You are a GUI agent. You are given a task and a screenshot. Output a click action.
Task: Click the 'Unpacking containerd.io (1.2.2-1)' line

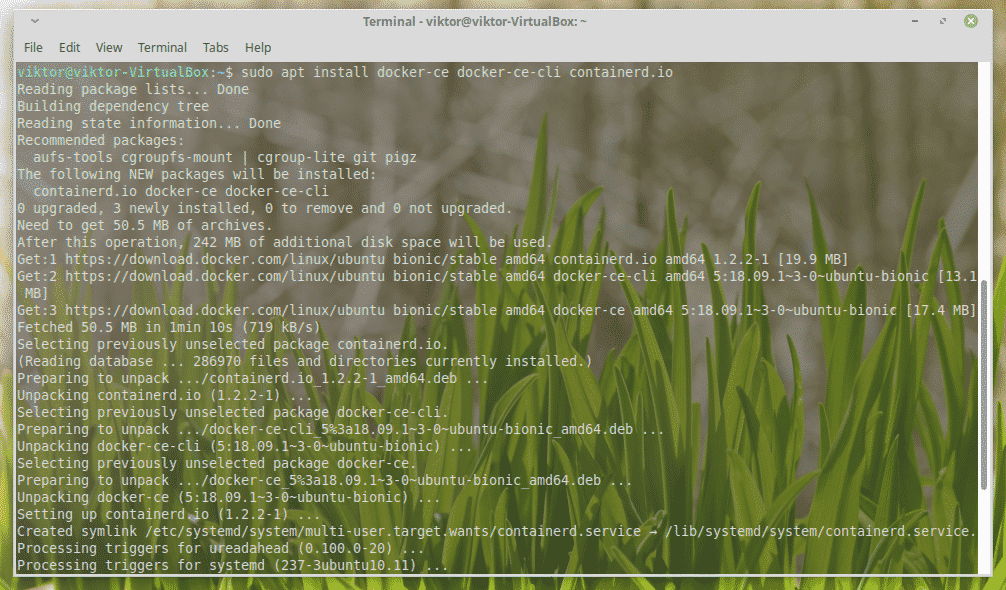[x=165, y=395]
